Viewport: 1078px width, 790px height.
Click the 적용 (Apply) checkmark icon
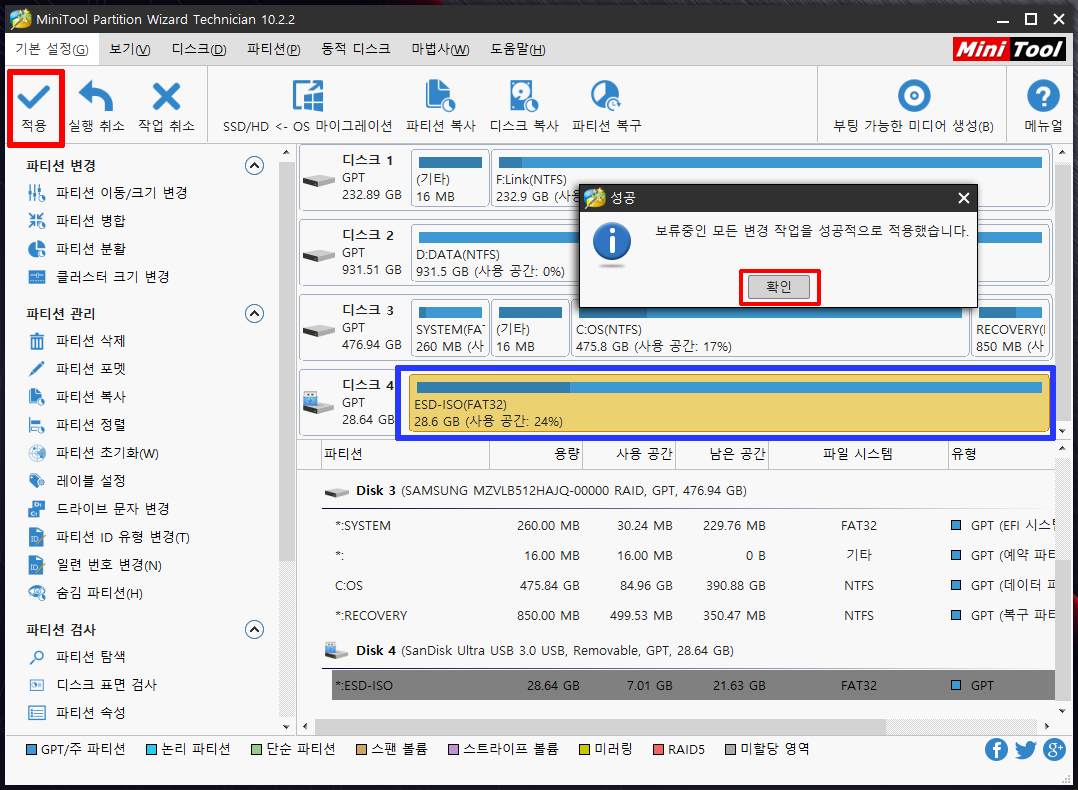pos(34,97)
